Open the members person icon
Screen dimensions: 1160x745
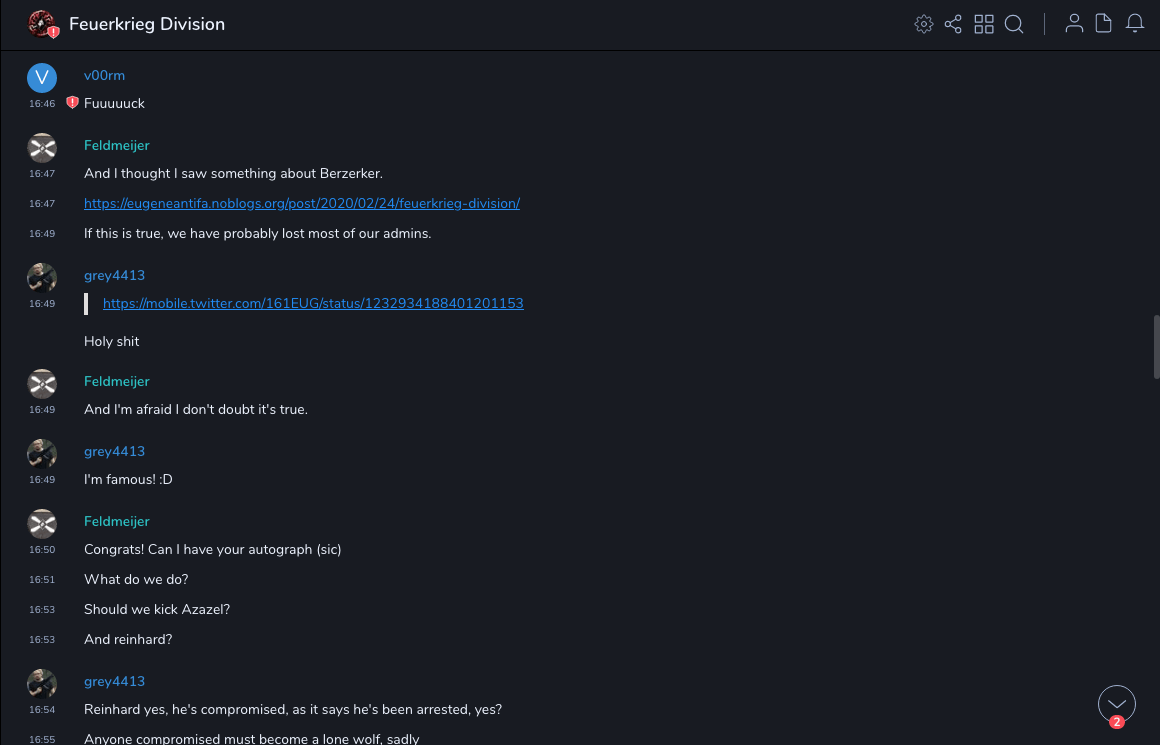tap(1074, 24)
